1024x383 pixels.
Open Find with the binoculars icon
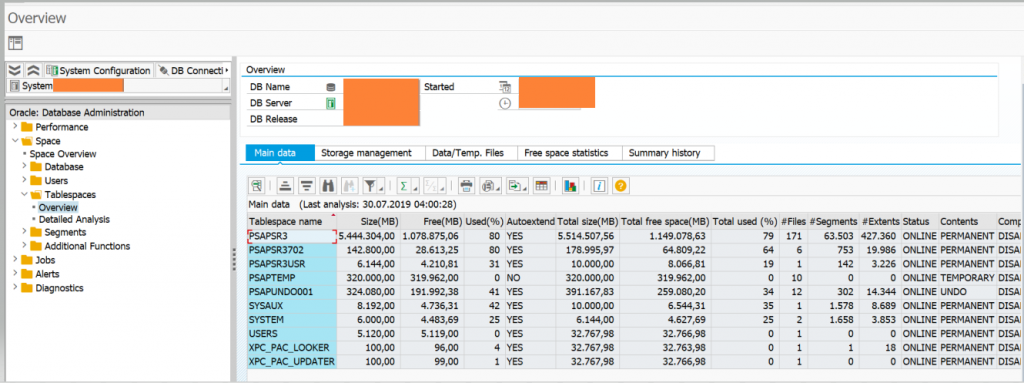pyautogui.click(x=327, y=186)
